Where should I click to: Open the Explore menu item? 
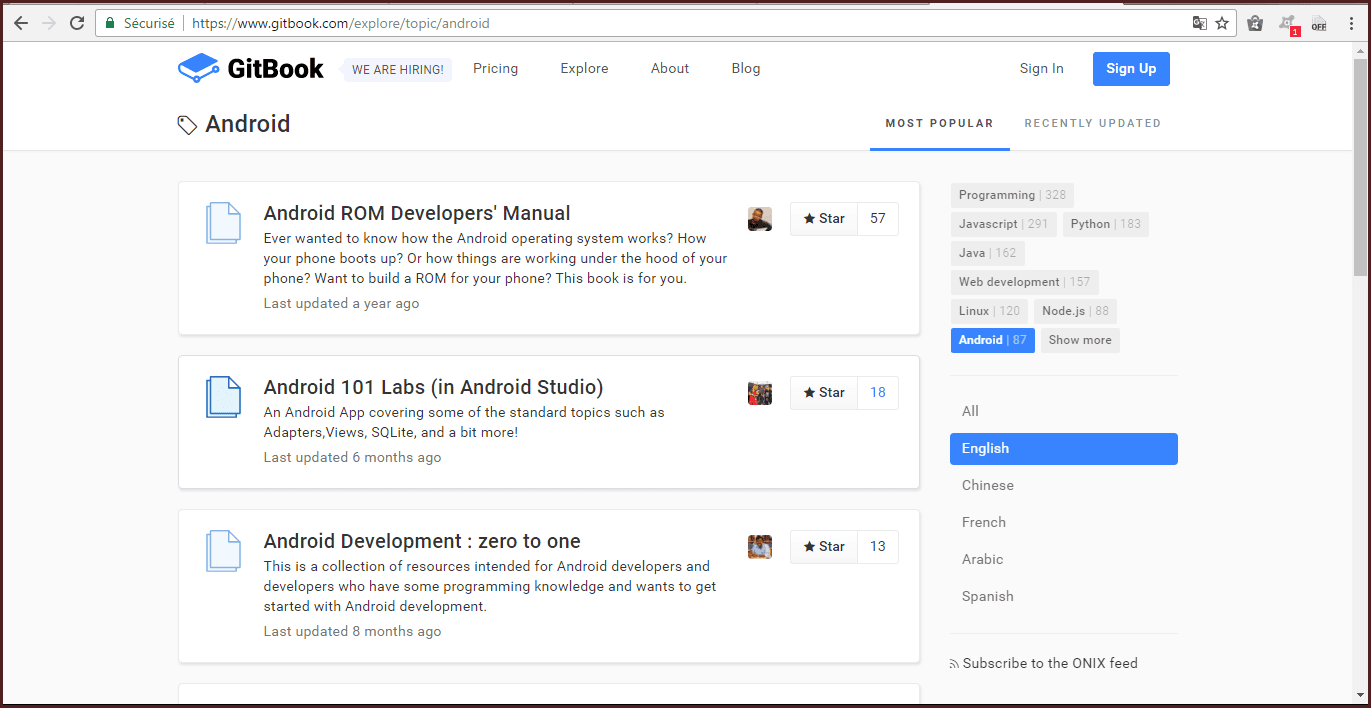coord(584,69)
